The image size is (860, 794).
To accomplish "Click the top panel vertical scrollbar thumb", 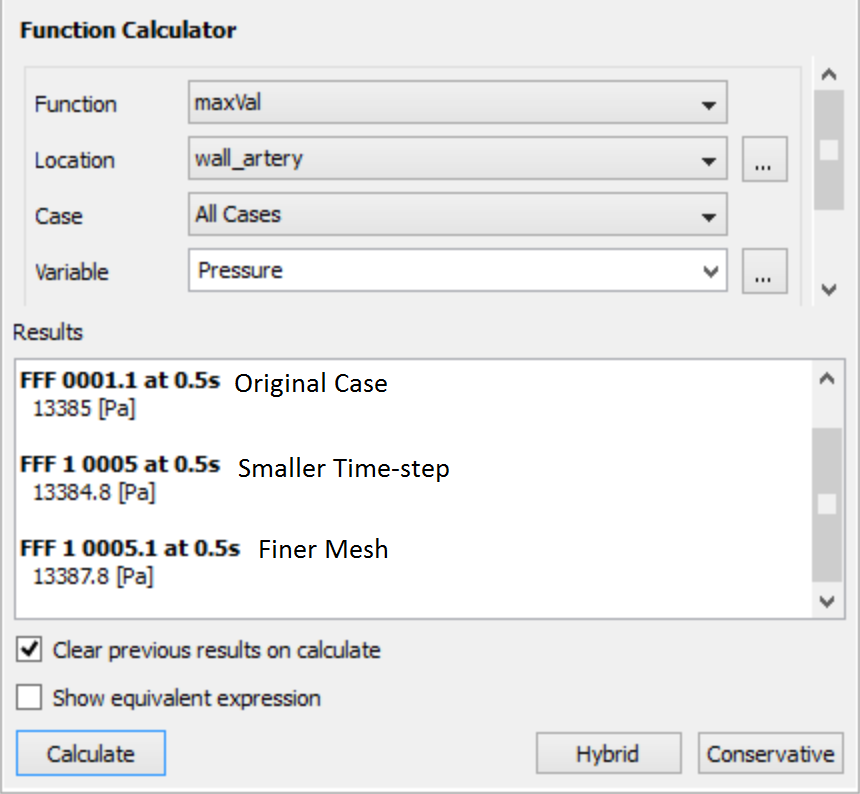I will tap(829, 150).
